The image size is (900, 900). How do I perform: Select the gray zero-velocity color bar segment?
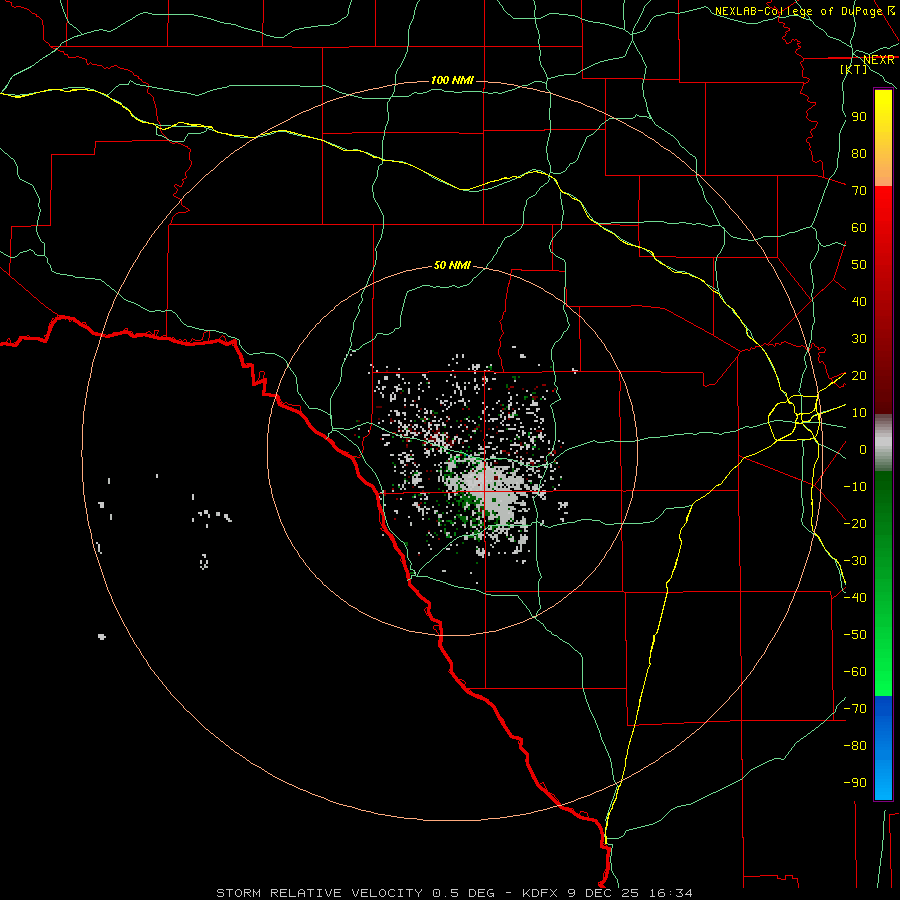[883, 442]
